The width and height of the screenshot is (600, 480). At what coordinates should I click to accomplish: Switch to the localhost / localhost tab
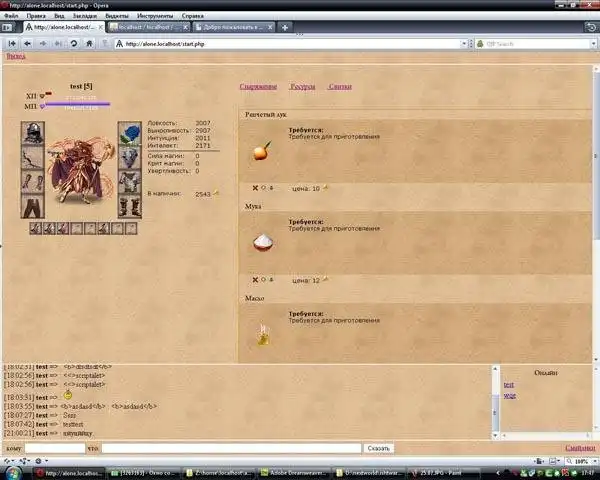click(x=148, y=27)
